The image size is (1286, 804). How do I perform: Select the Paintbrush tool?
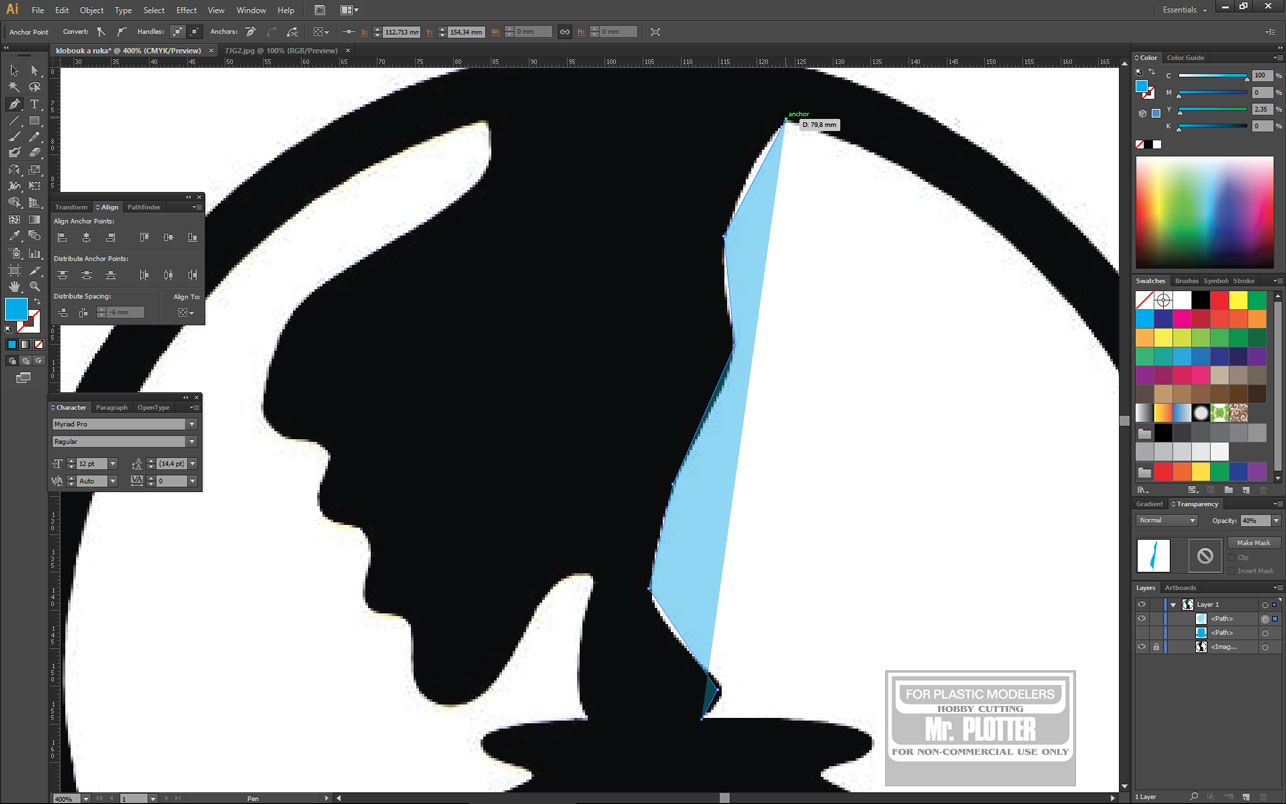pyautogui.click(x=14, y=137)
